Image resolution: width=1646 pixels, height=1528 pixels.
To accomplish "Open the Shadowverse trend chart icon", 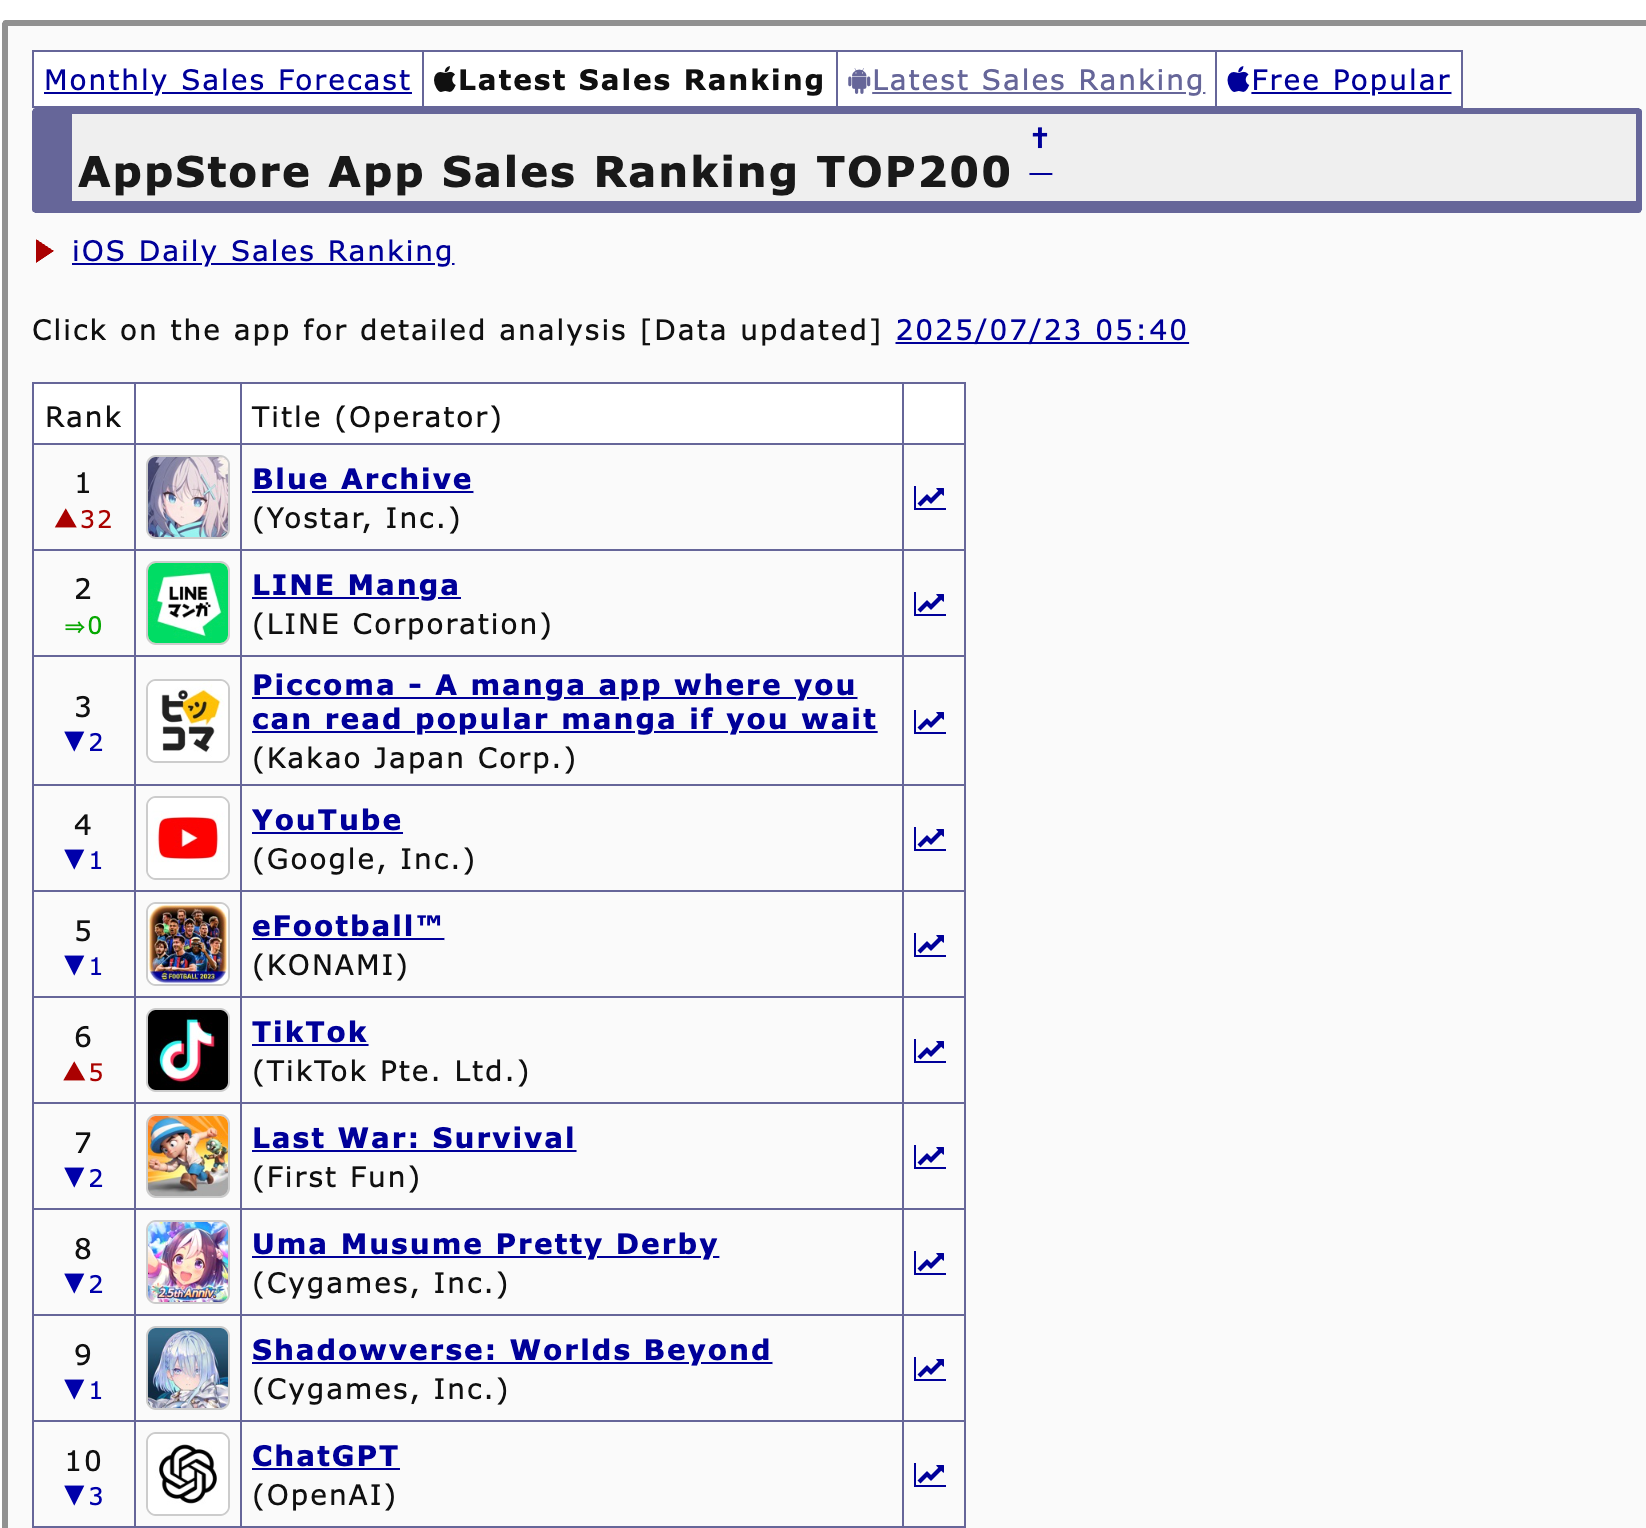I will pyautogui.click(x=930, y=1368).
